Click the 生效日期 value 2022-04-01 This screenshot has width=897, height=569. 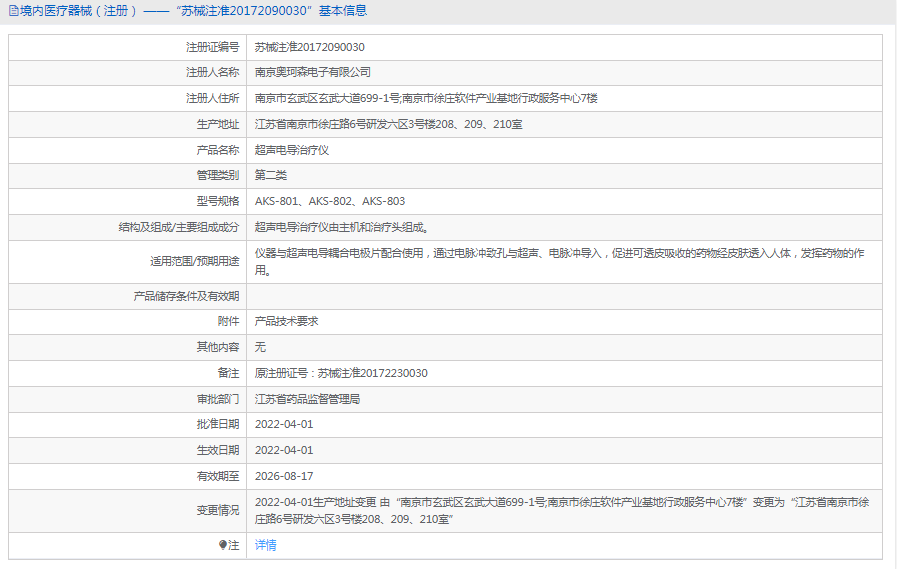[x=284, y=450]
